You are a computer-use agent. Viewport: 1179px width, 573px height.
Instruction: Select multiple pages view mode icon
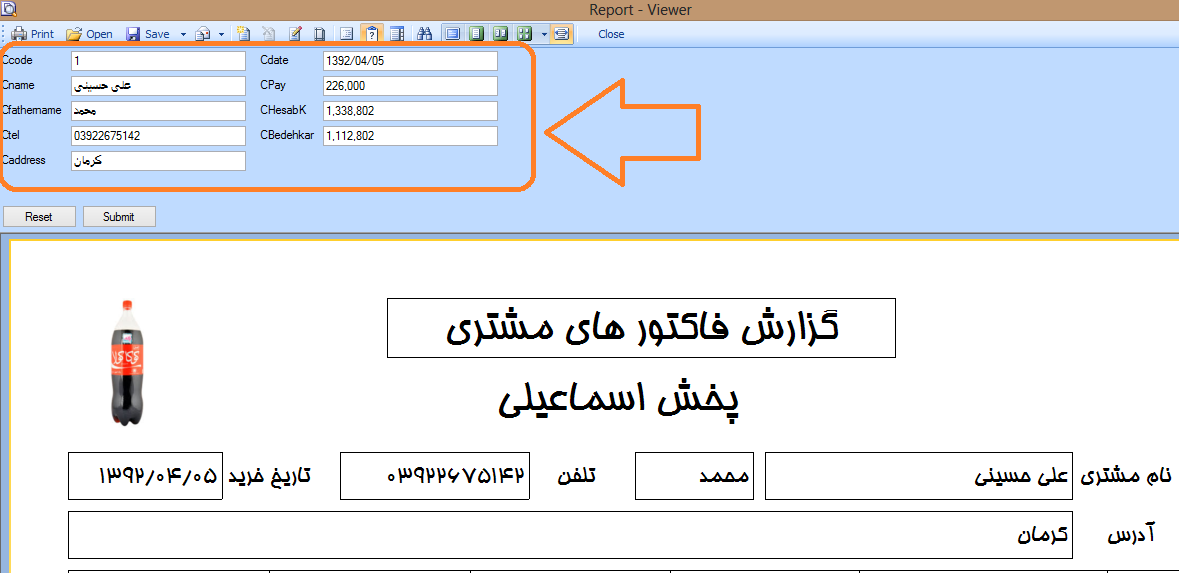click(525, 34)
